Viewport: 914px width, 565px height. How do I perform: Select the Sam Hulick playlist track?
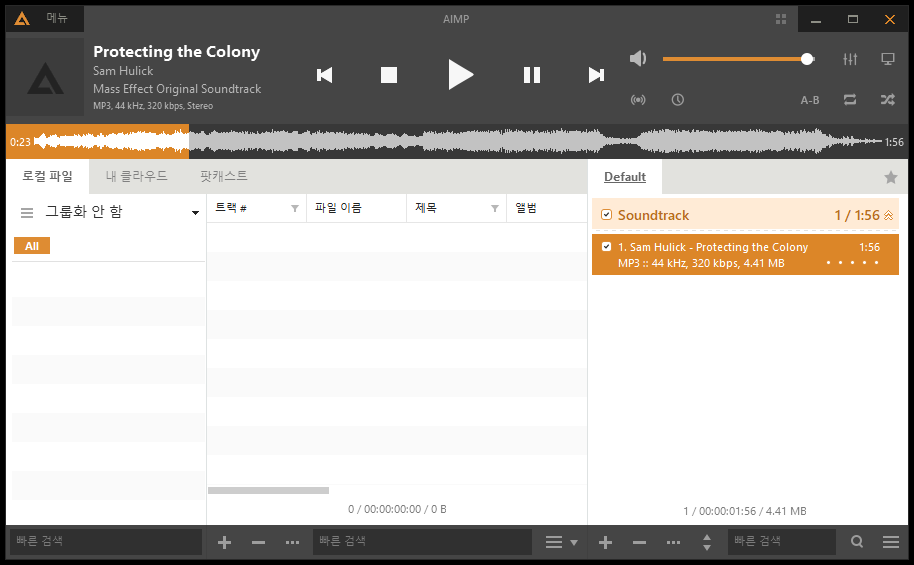tap(745, 255)
